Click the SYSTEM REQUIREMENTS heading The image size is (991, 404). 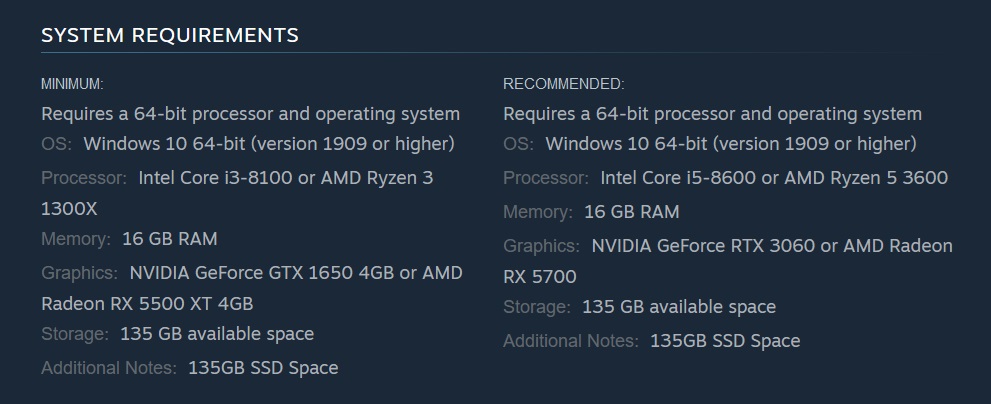(169, 35)
